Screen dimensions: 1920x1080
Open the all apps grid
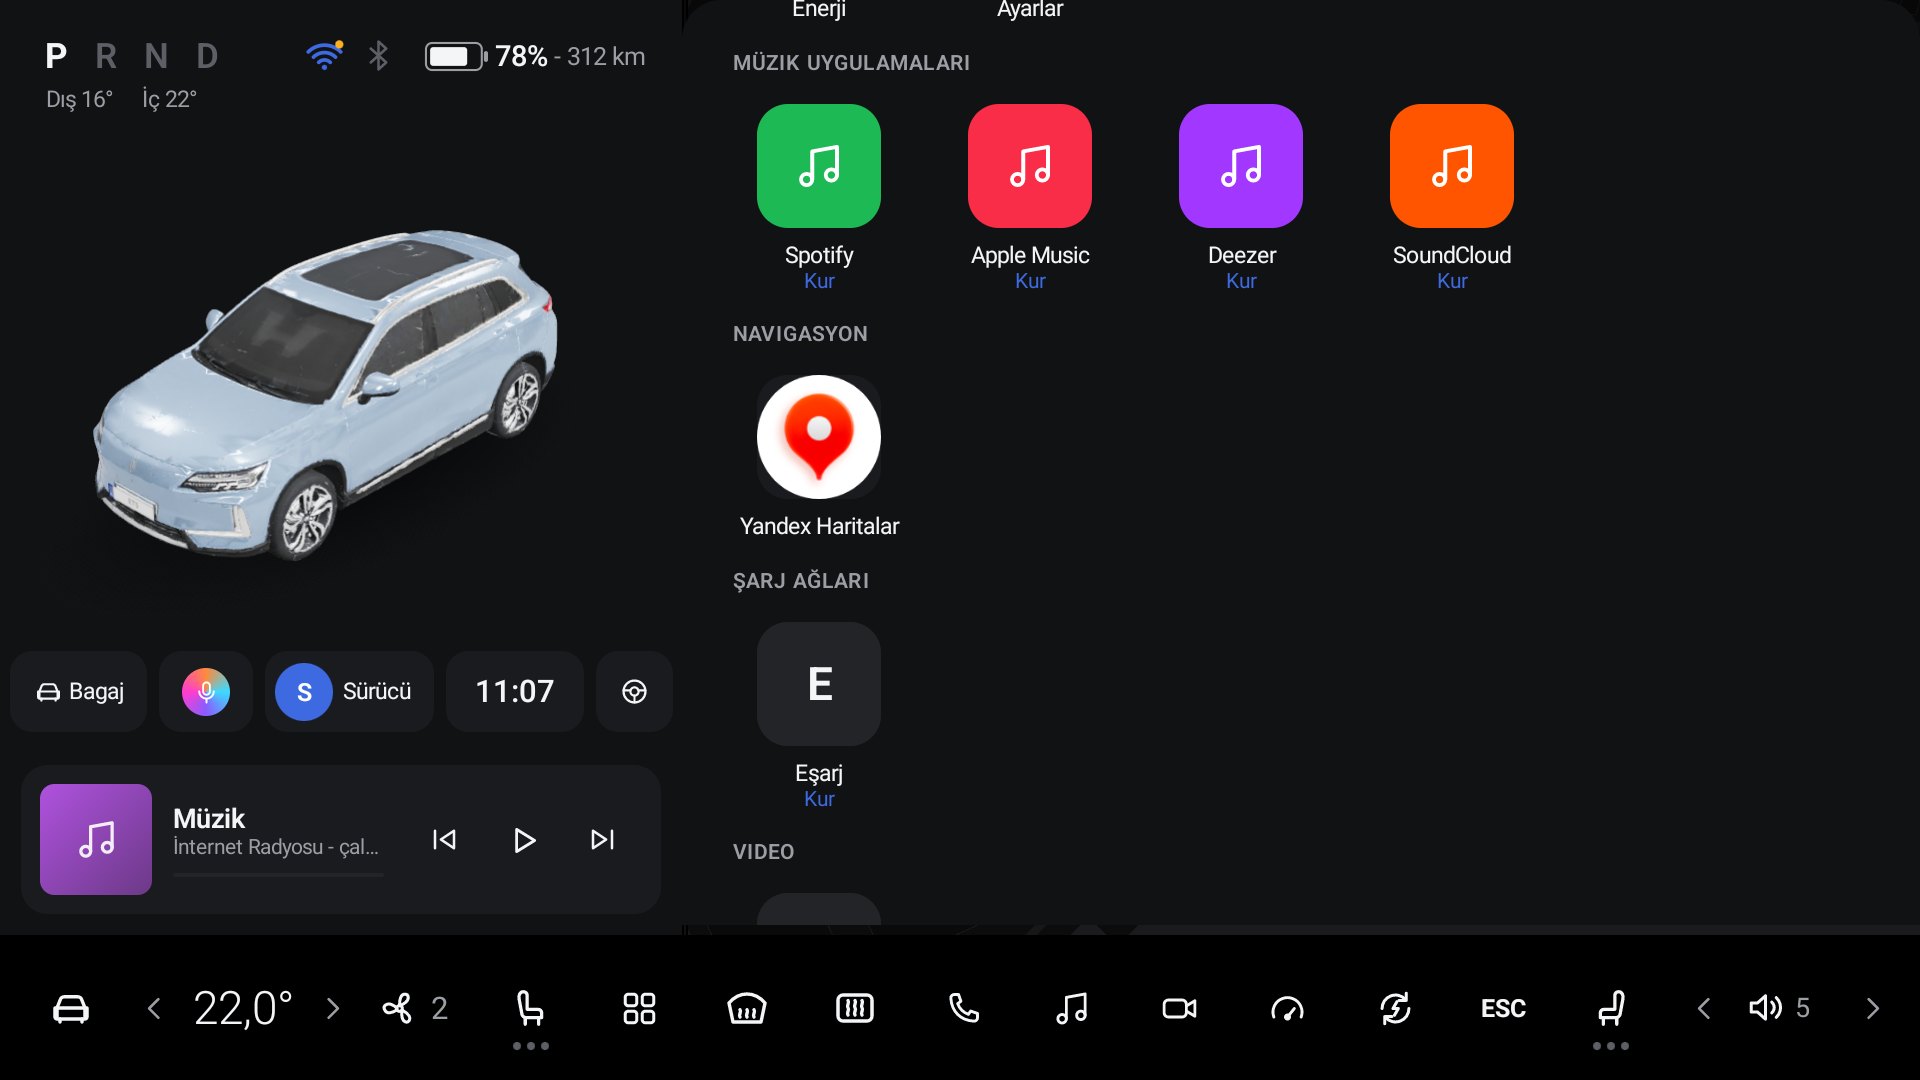[x=639, y=1008]
